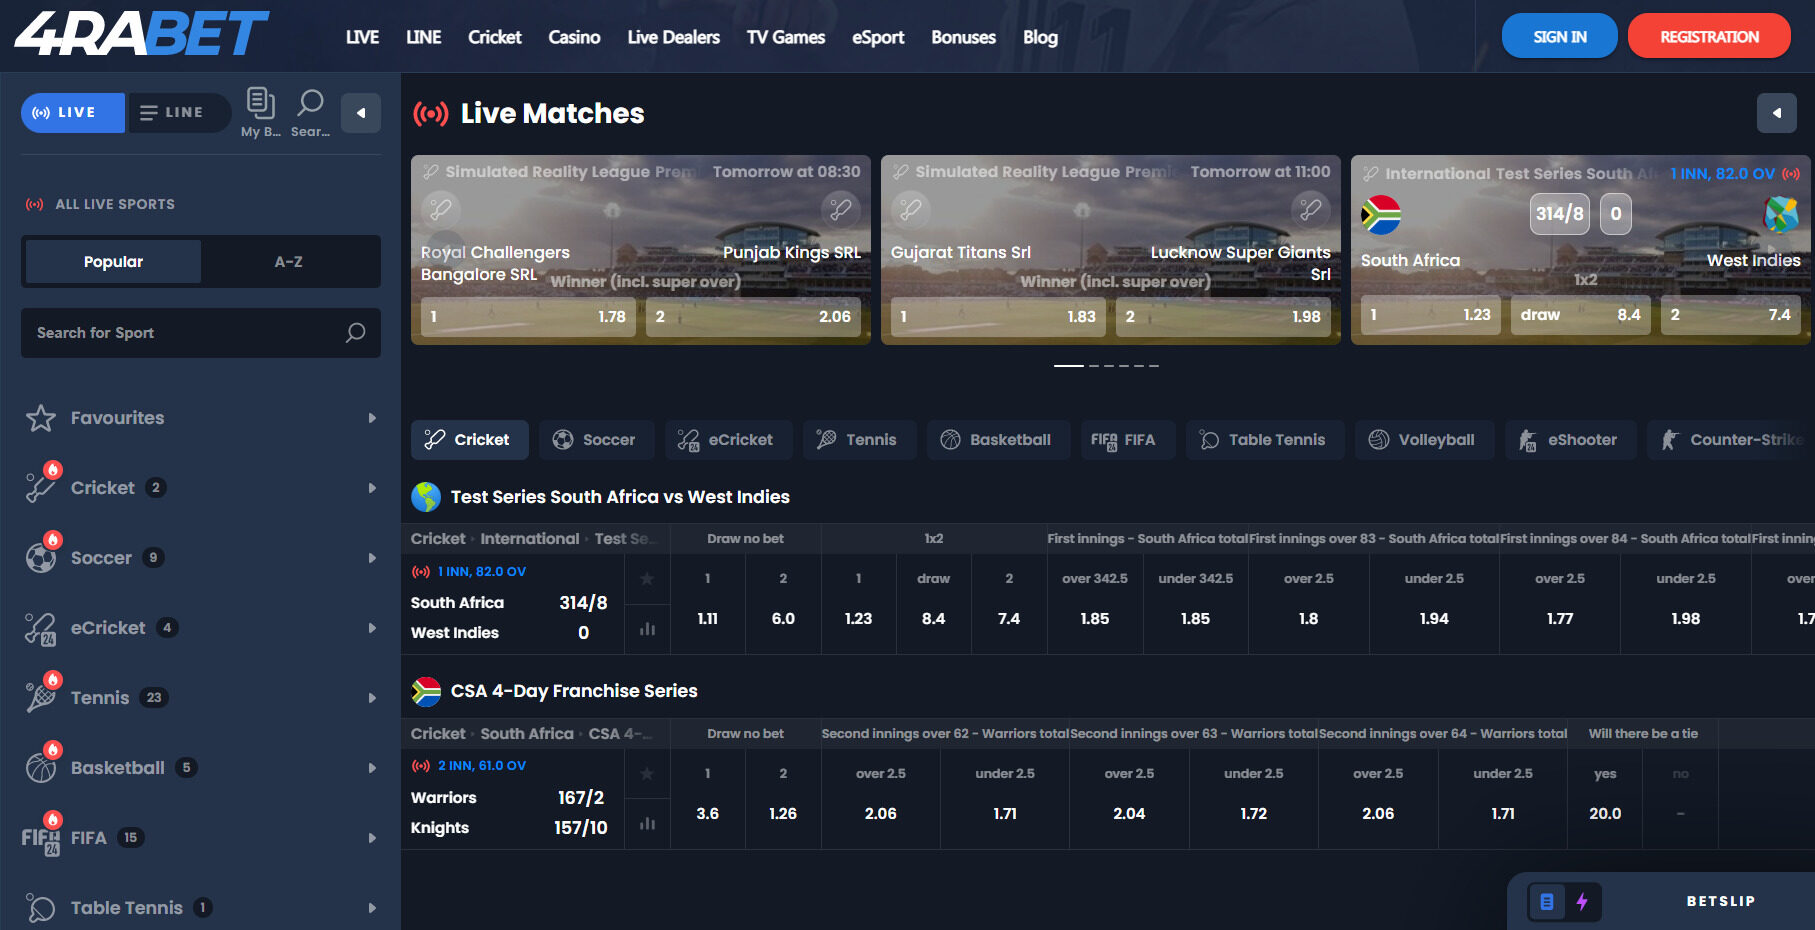This screenshot has width=1815, height=930.
Task: Open Test Series South Africa vs West Indies
Action: 620,497
